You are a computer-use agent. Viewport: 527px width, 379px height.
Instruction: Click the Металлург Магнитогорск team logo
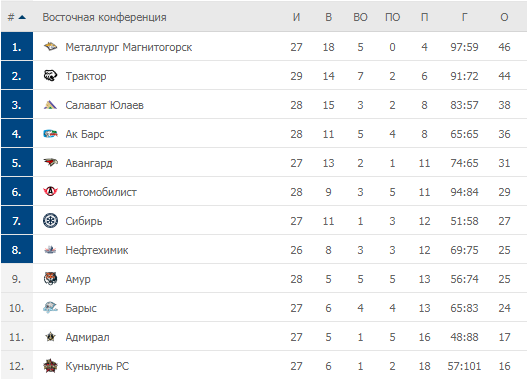(50, 46)
